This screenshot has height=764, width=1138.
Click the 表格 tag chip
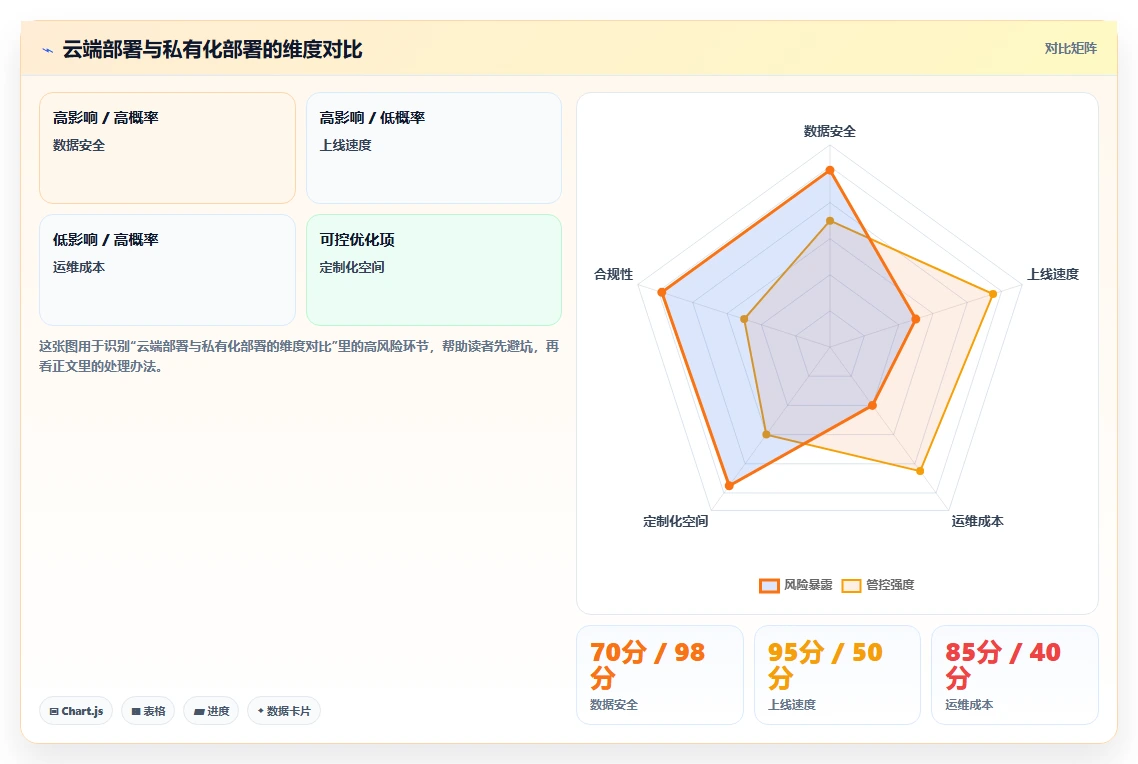[148, 711]
